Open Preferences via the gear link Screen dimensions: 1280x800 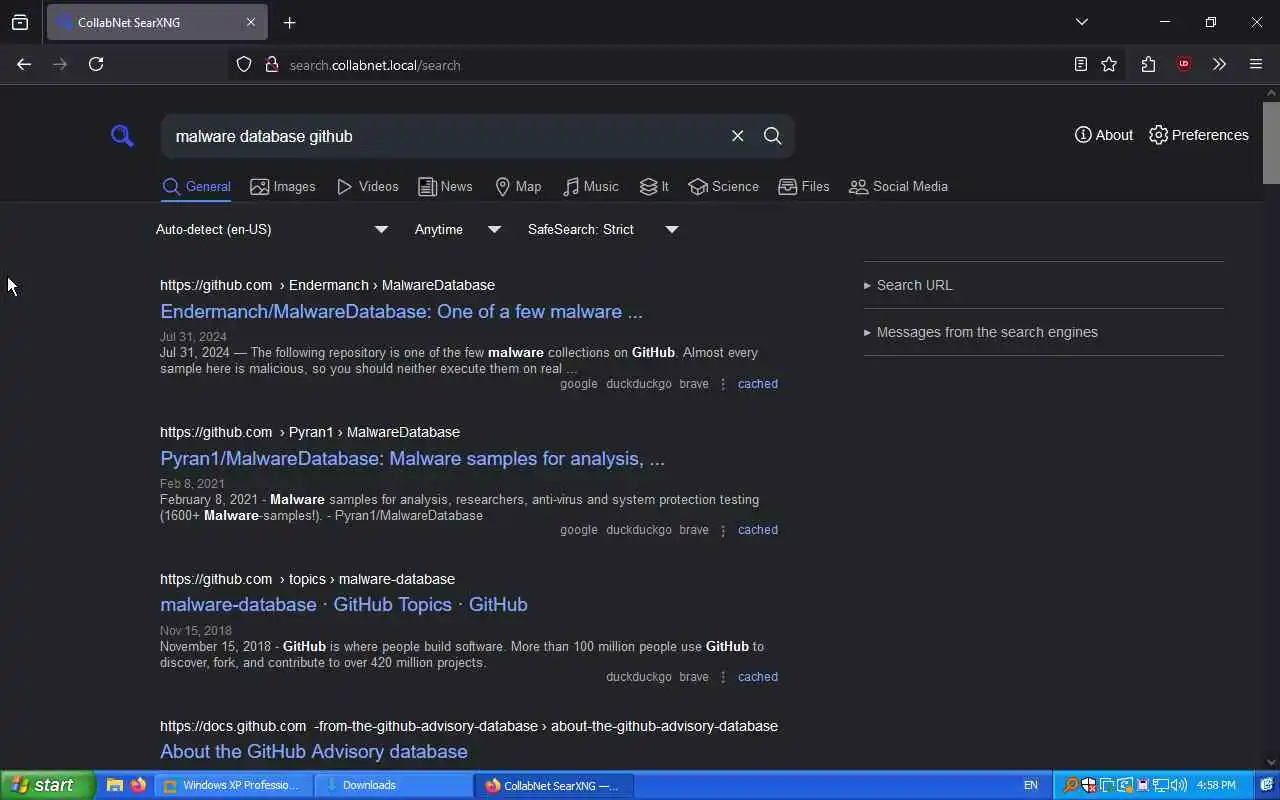(1198, 135)
